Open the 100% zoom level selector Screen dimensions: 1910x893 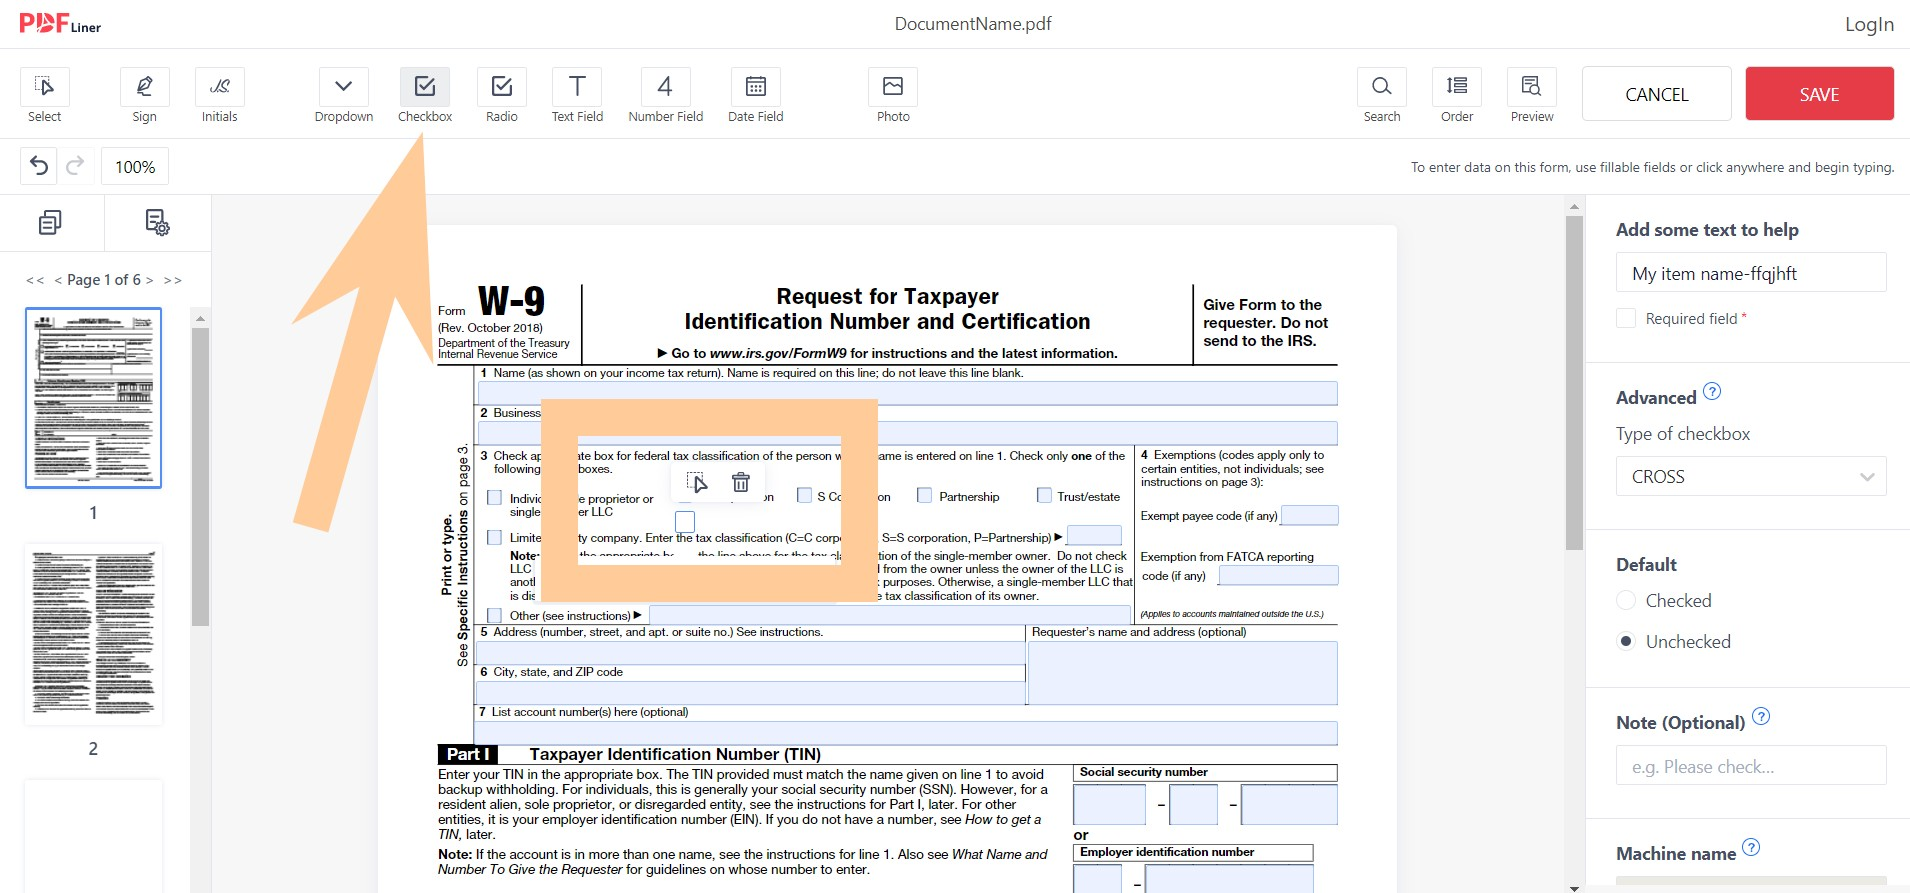pos(135,166)
